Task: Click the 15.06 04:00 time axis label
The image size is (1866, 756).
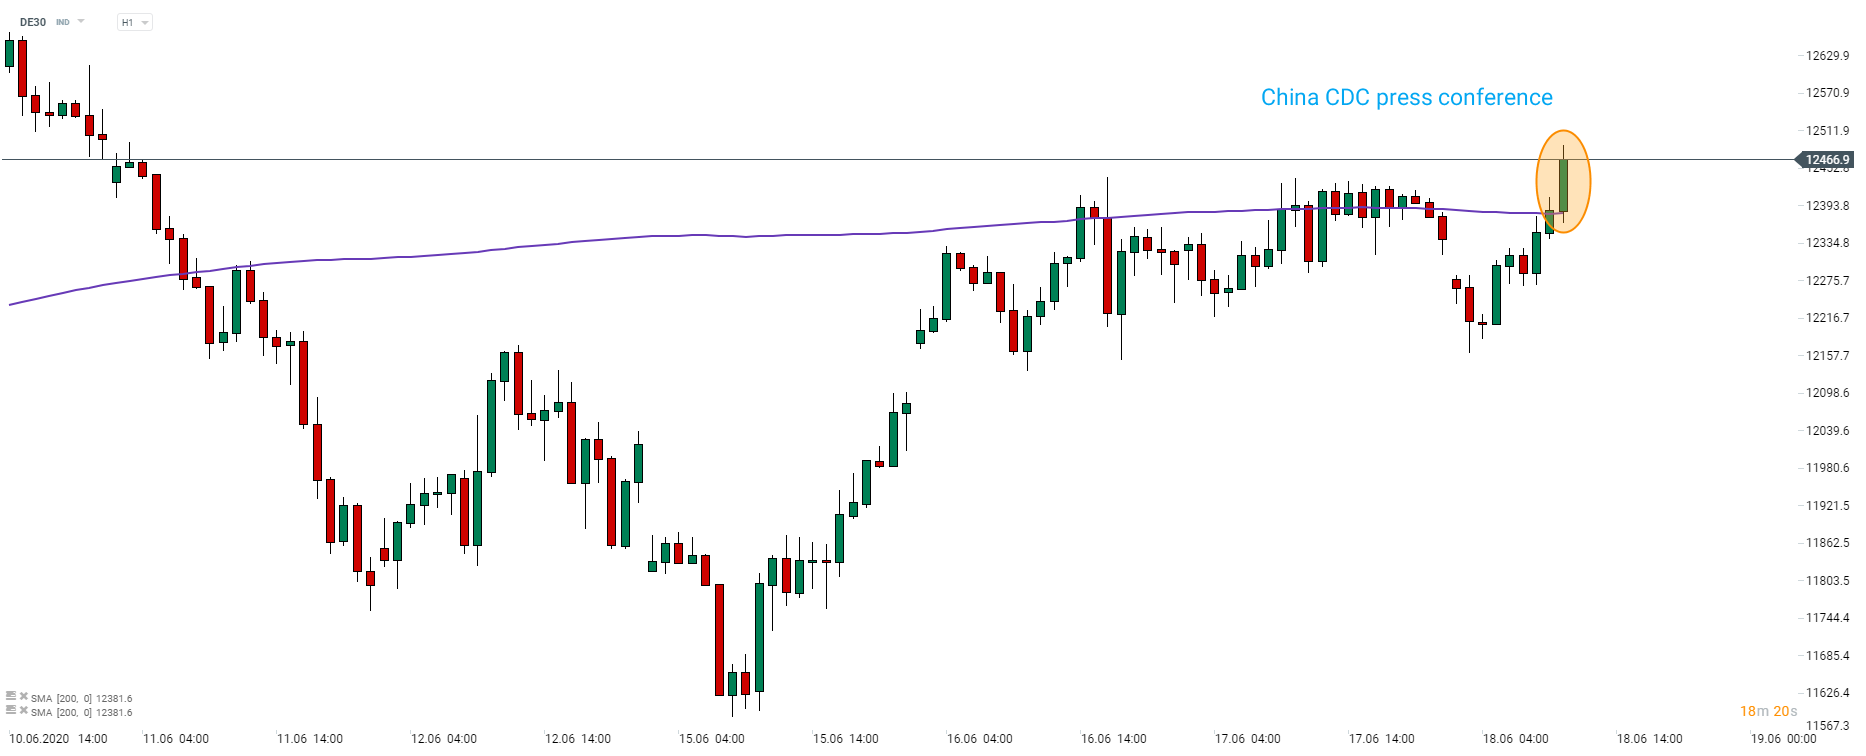Action: (x=711, y=739)
